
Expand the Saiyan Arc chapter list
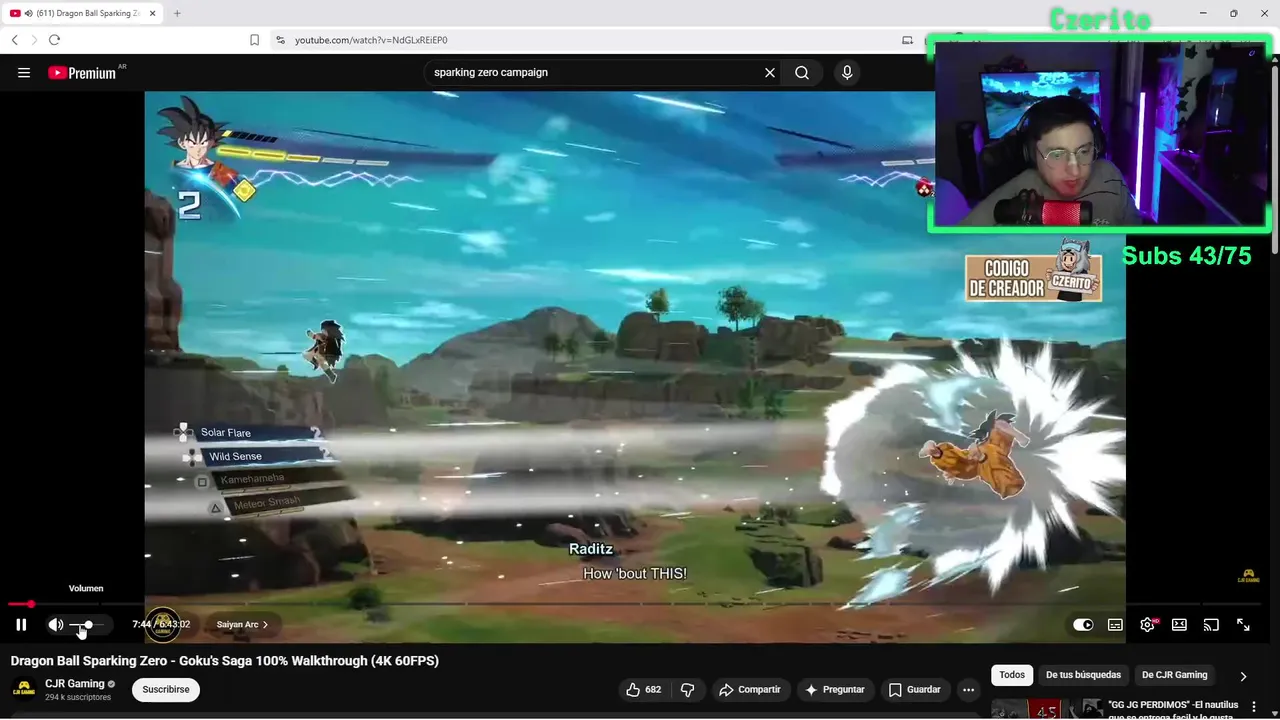[x=242, y=625]
